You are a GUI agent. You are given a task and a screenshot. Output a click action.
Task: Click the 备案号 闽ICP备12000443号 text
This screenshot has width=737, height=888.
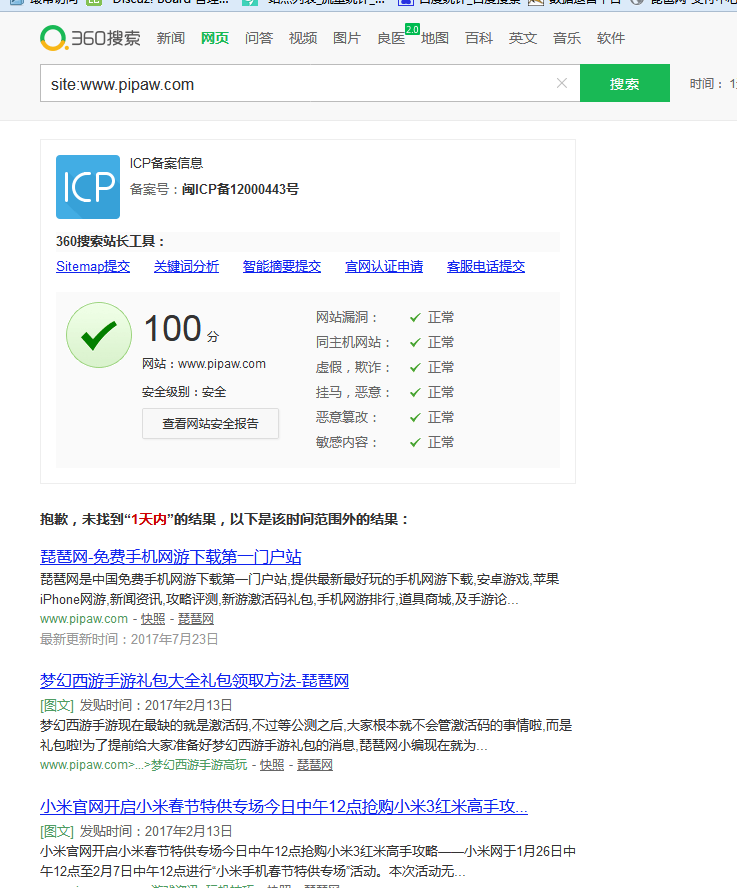click(214, 189)
